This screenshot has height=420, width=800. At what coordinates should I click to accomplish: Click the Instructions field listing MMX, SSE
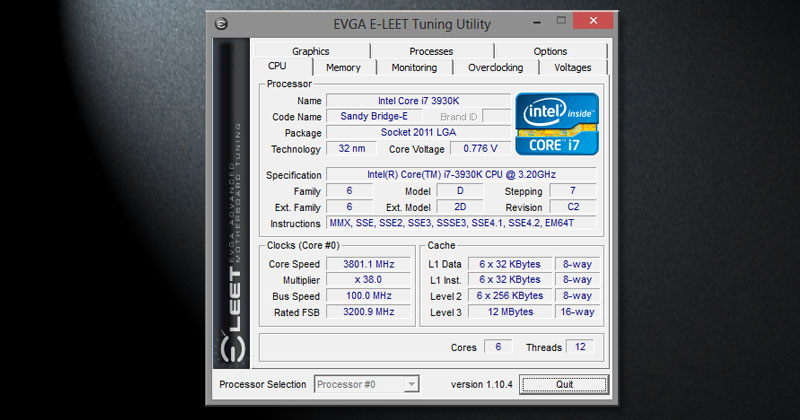tap(461, 223)
